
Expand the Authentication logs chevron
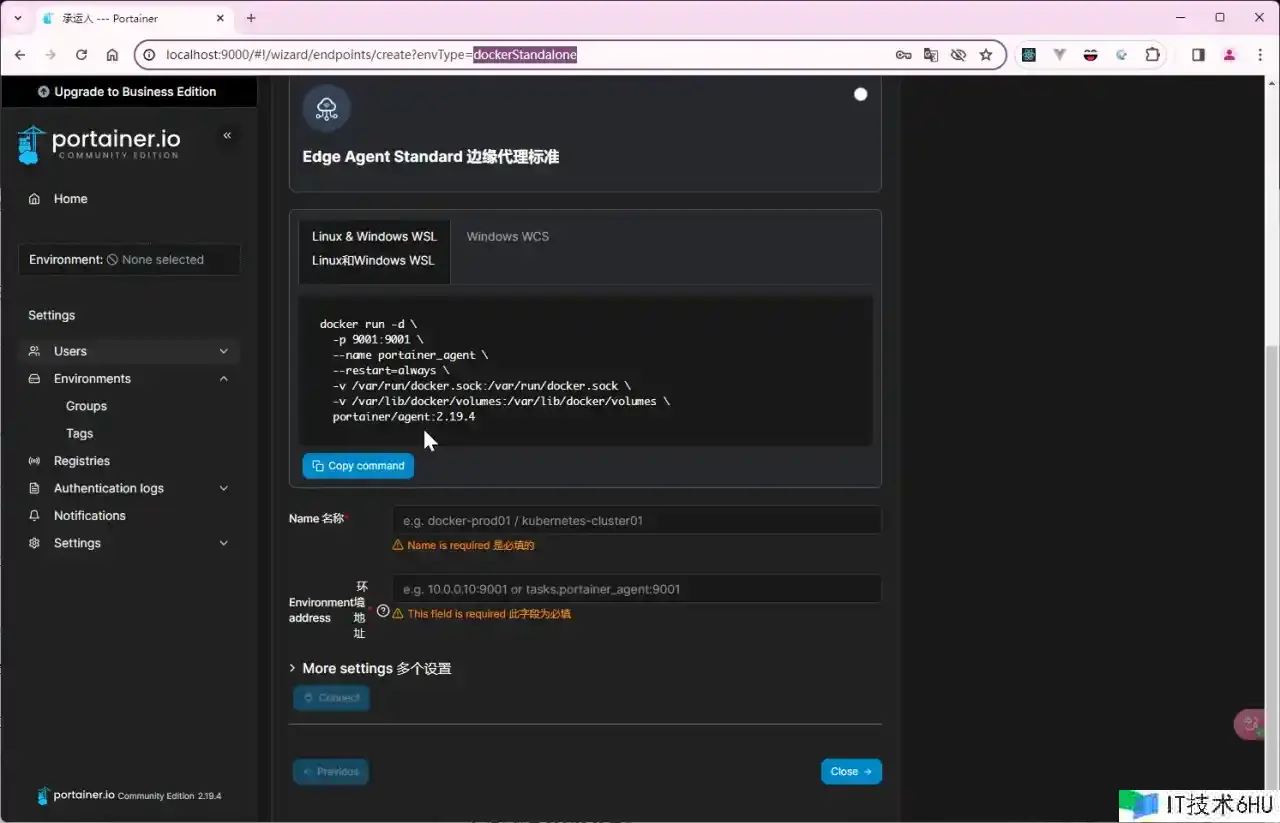pyautogui.click(x=224, y=488)
